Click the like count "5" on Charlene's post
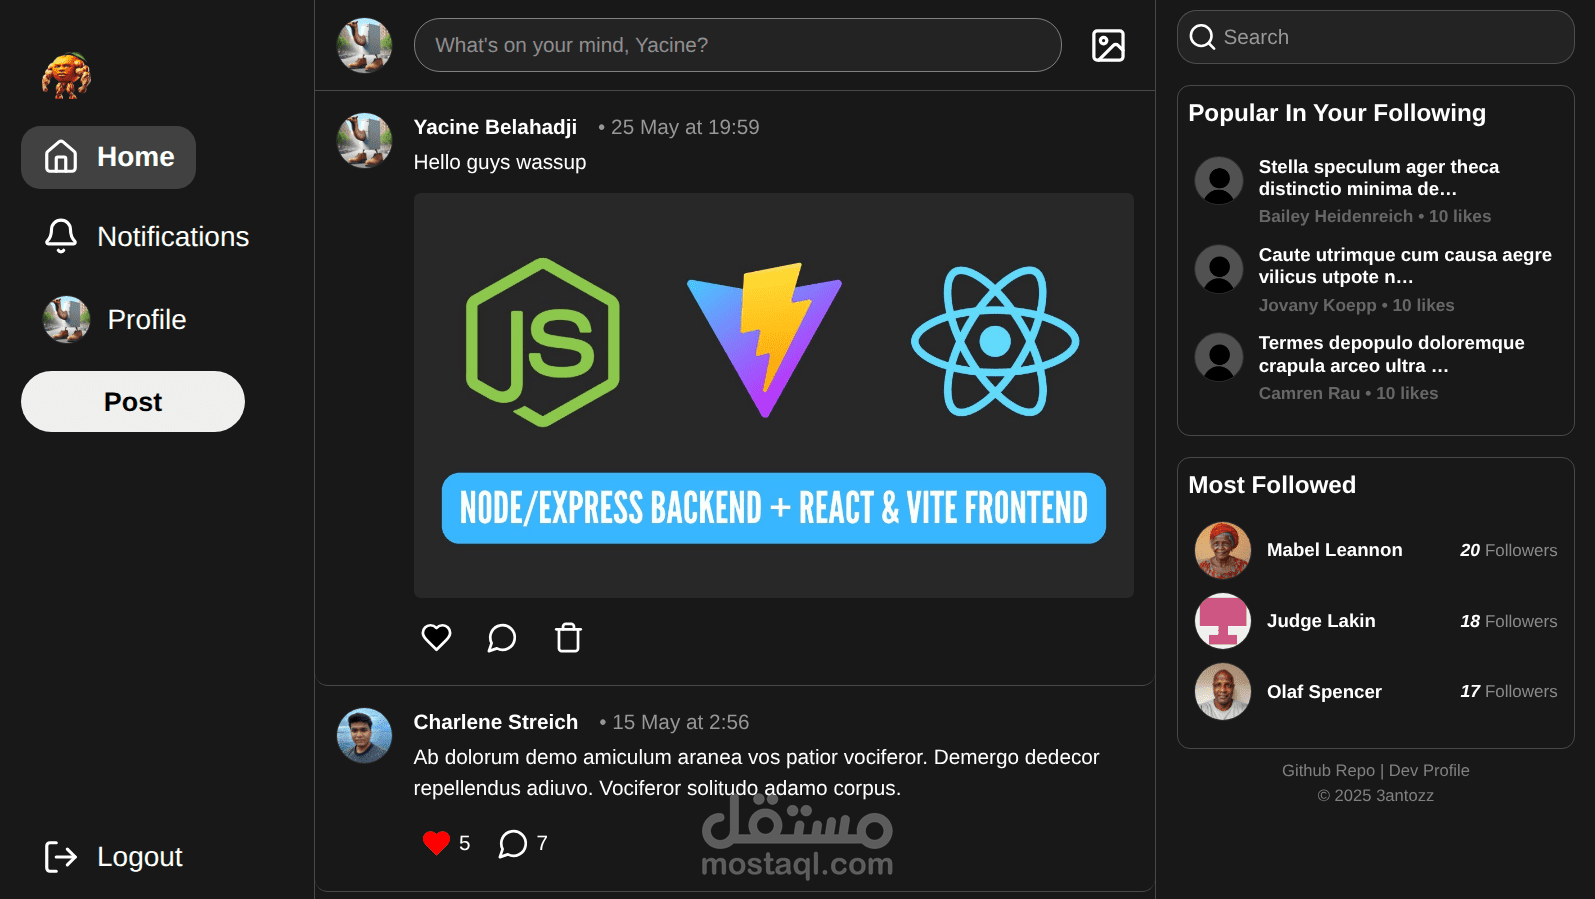This screenshot has height=899, width=1595. [464, 843]
